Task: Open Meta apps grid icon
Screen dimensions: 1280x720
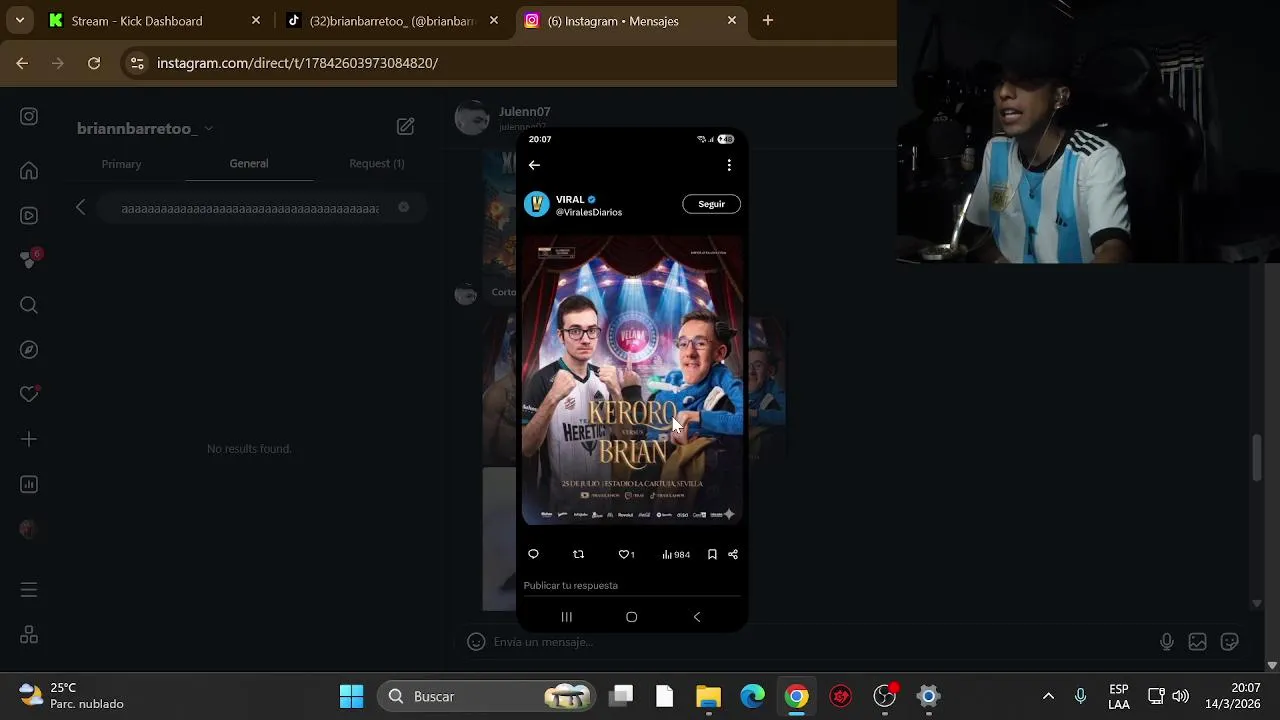Action: tap(29, 635)
